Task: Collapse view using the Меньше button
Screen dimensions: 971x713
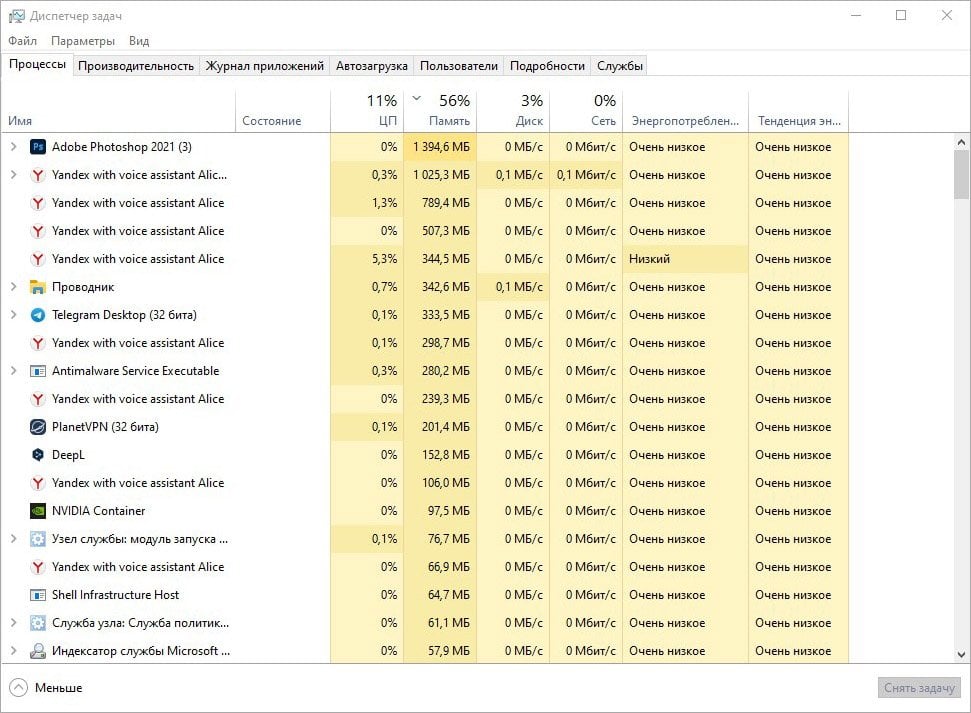Action: (x=46, y=688)
